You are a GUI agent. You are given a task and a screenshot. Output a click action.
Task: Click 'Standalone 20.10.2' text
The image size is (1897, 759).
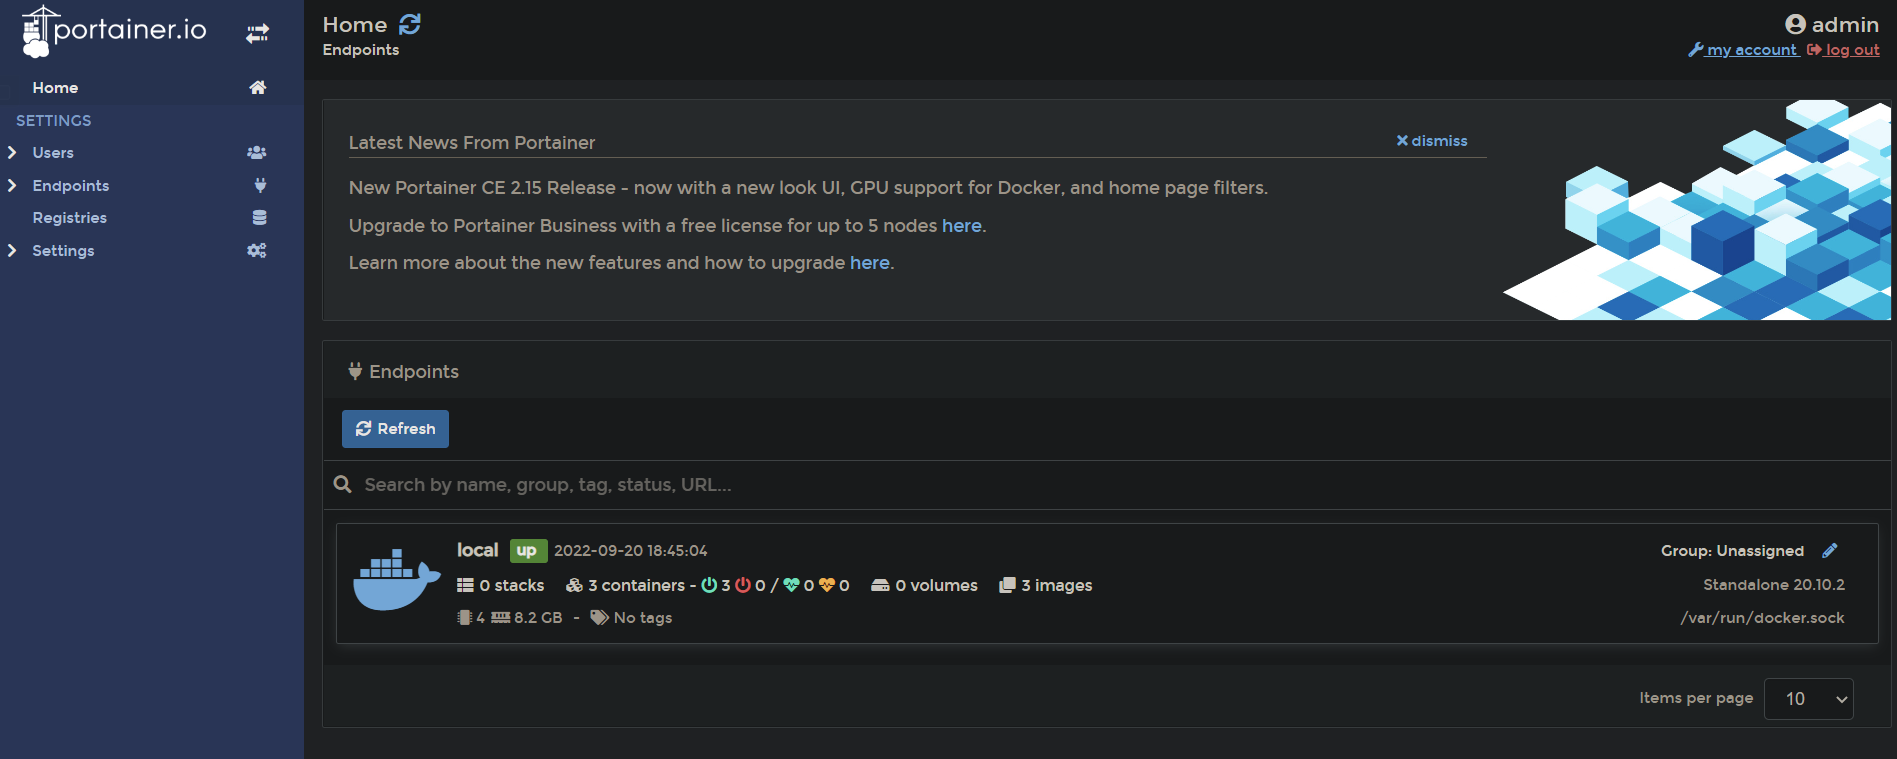1774,585
